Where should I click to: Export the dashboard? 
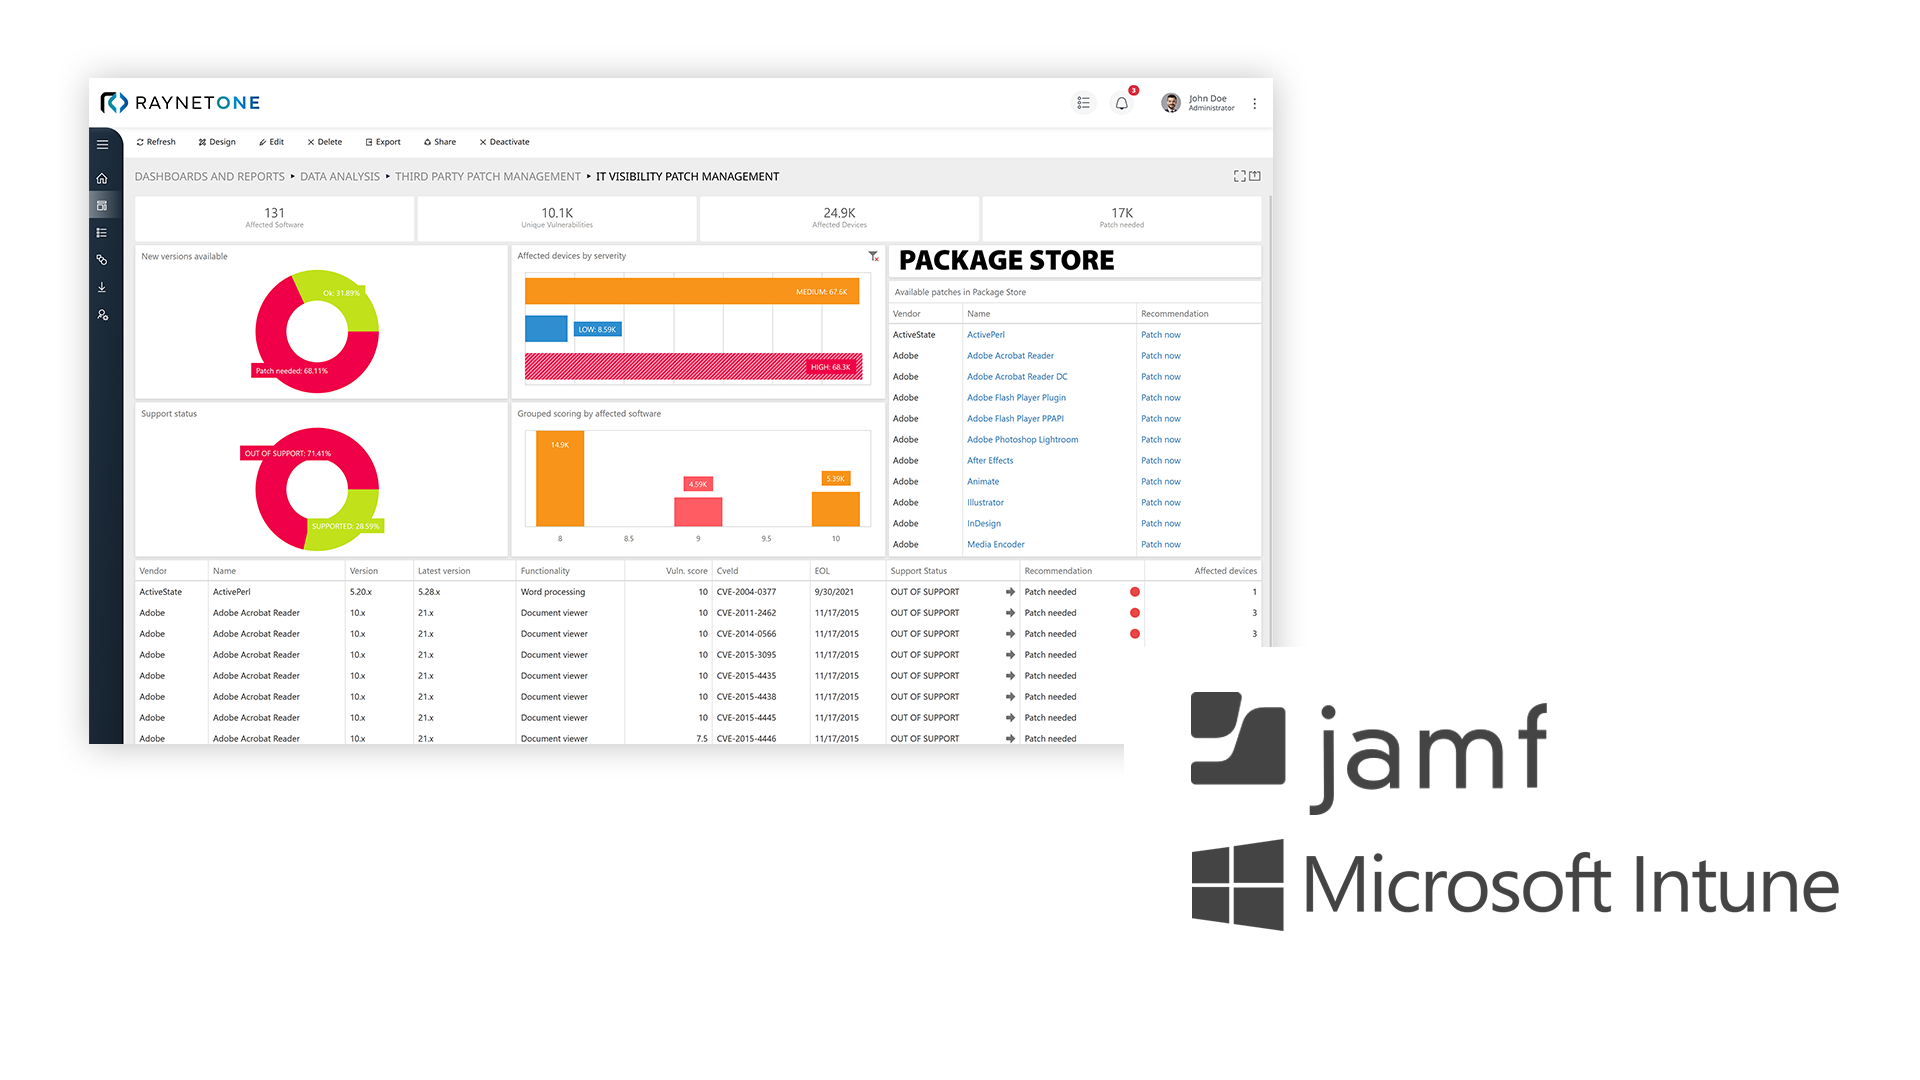[383, 142]
